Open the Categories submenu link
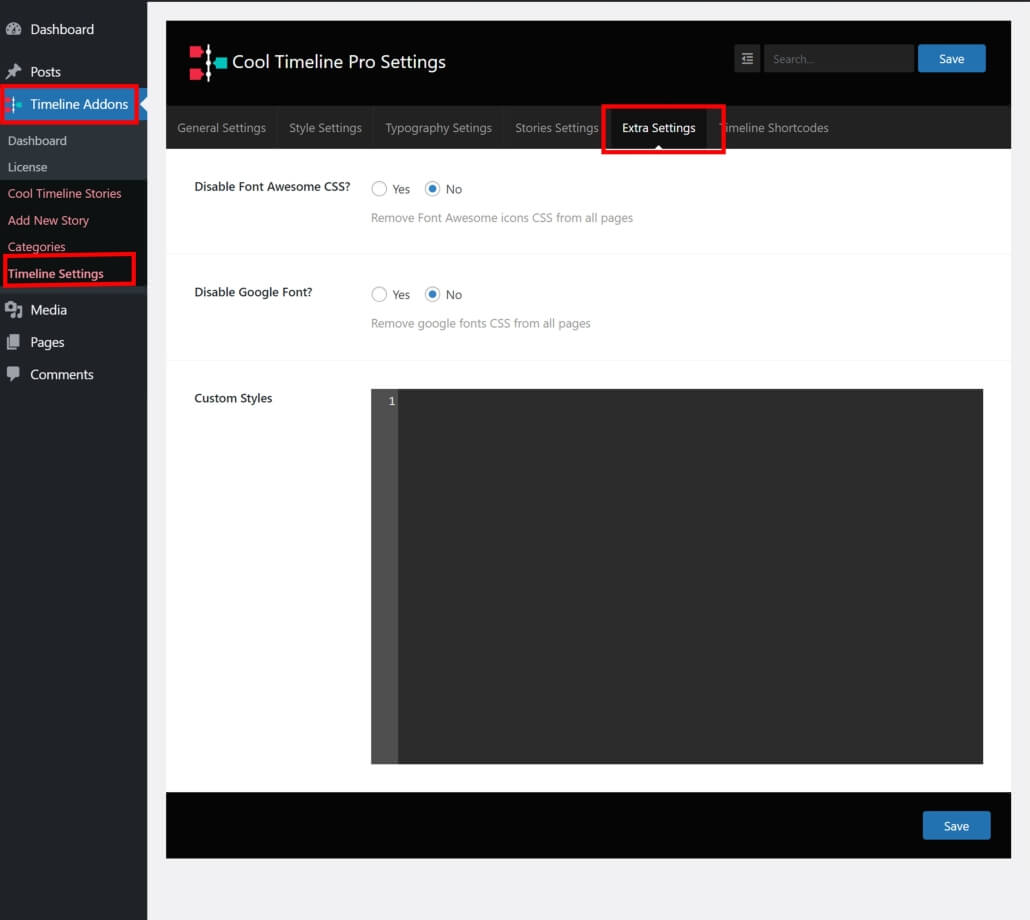1030x920 pixels. coord(36,247)
